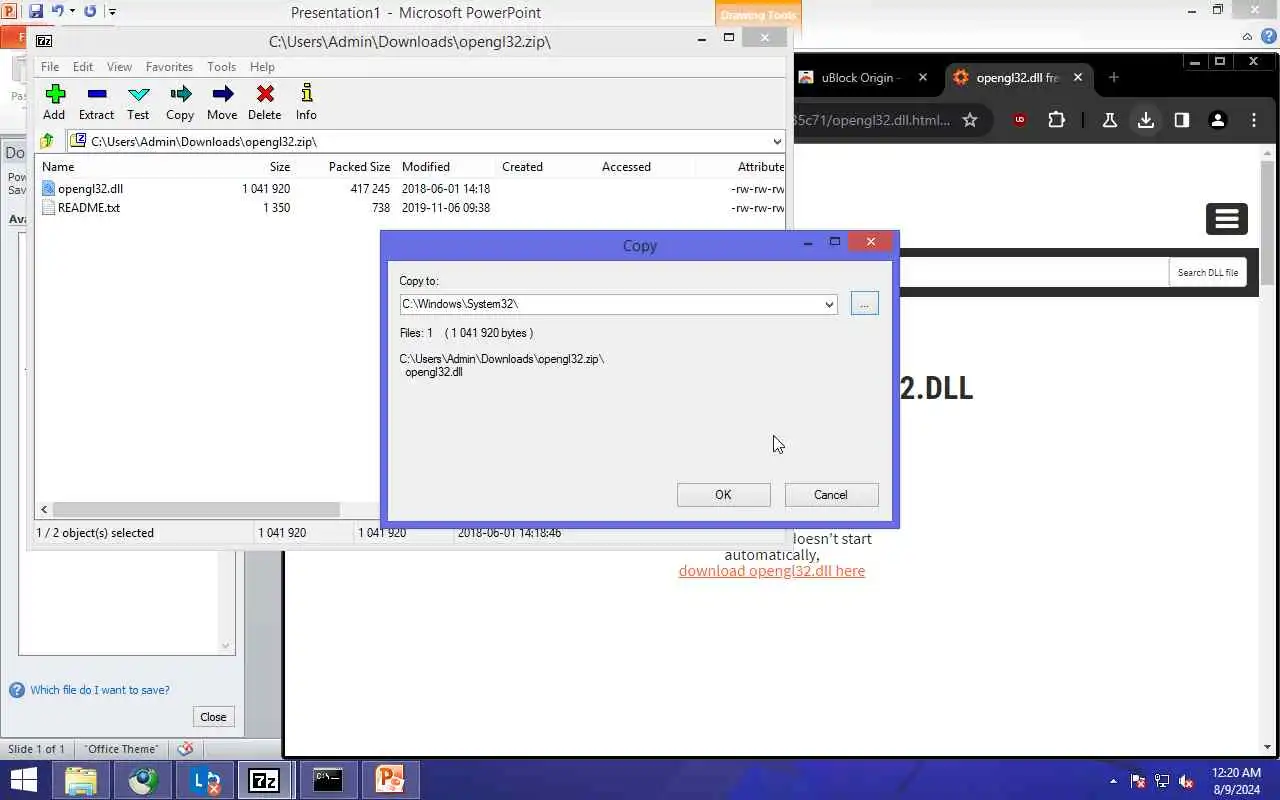Open the uBlock Origin extension icon
The height and width of the screenshot is (800, 1280).
point(1020,120)
